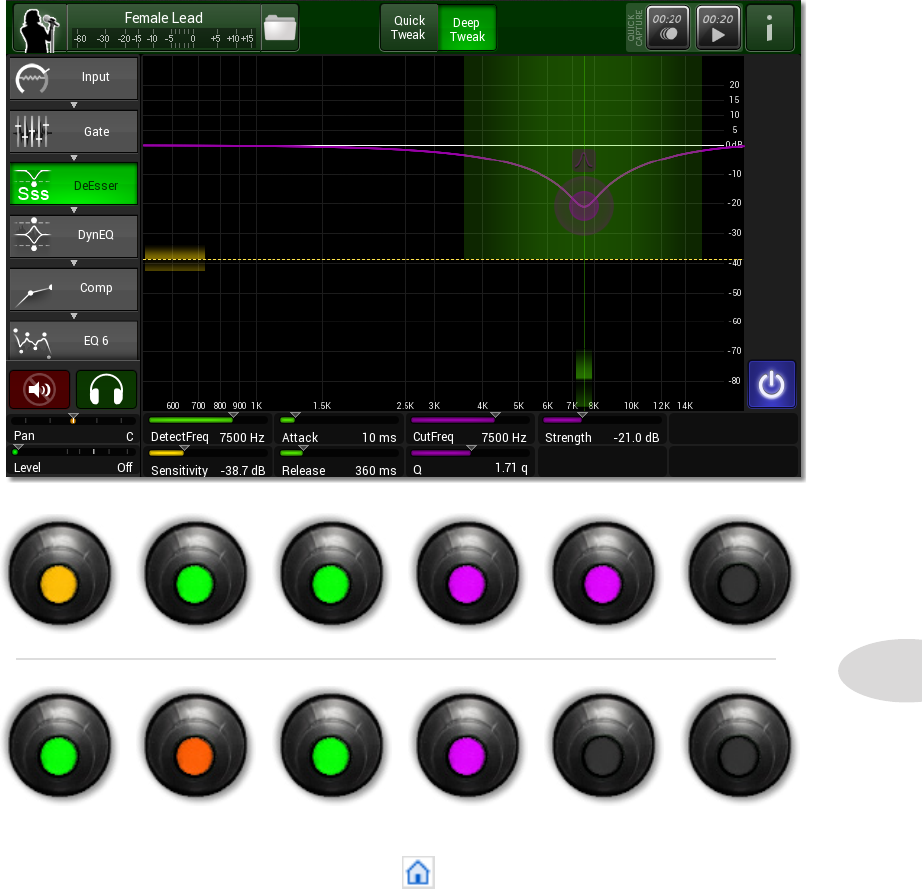Click the first green top-row knob

(195, 573)
